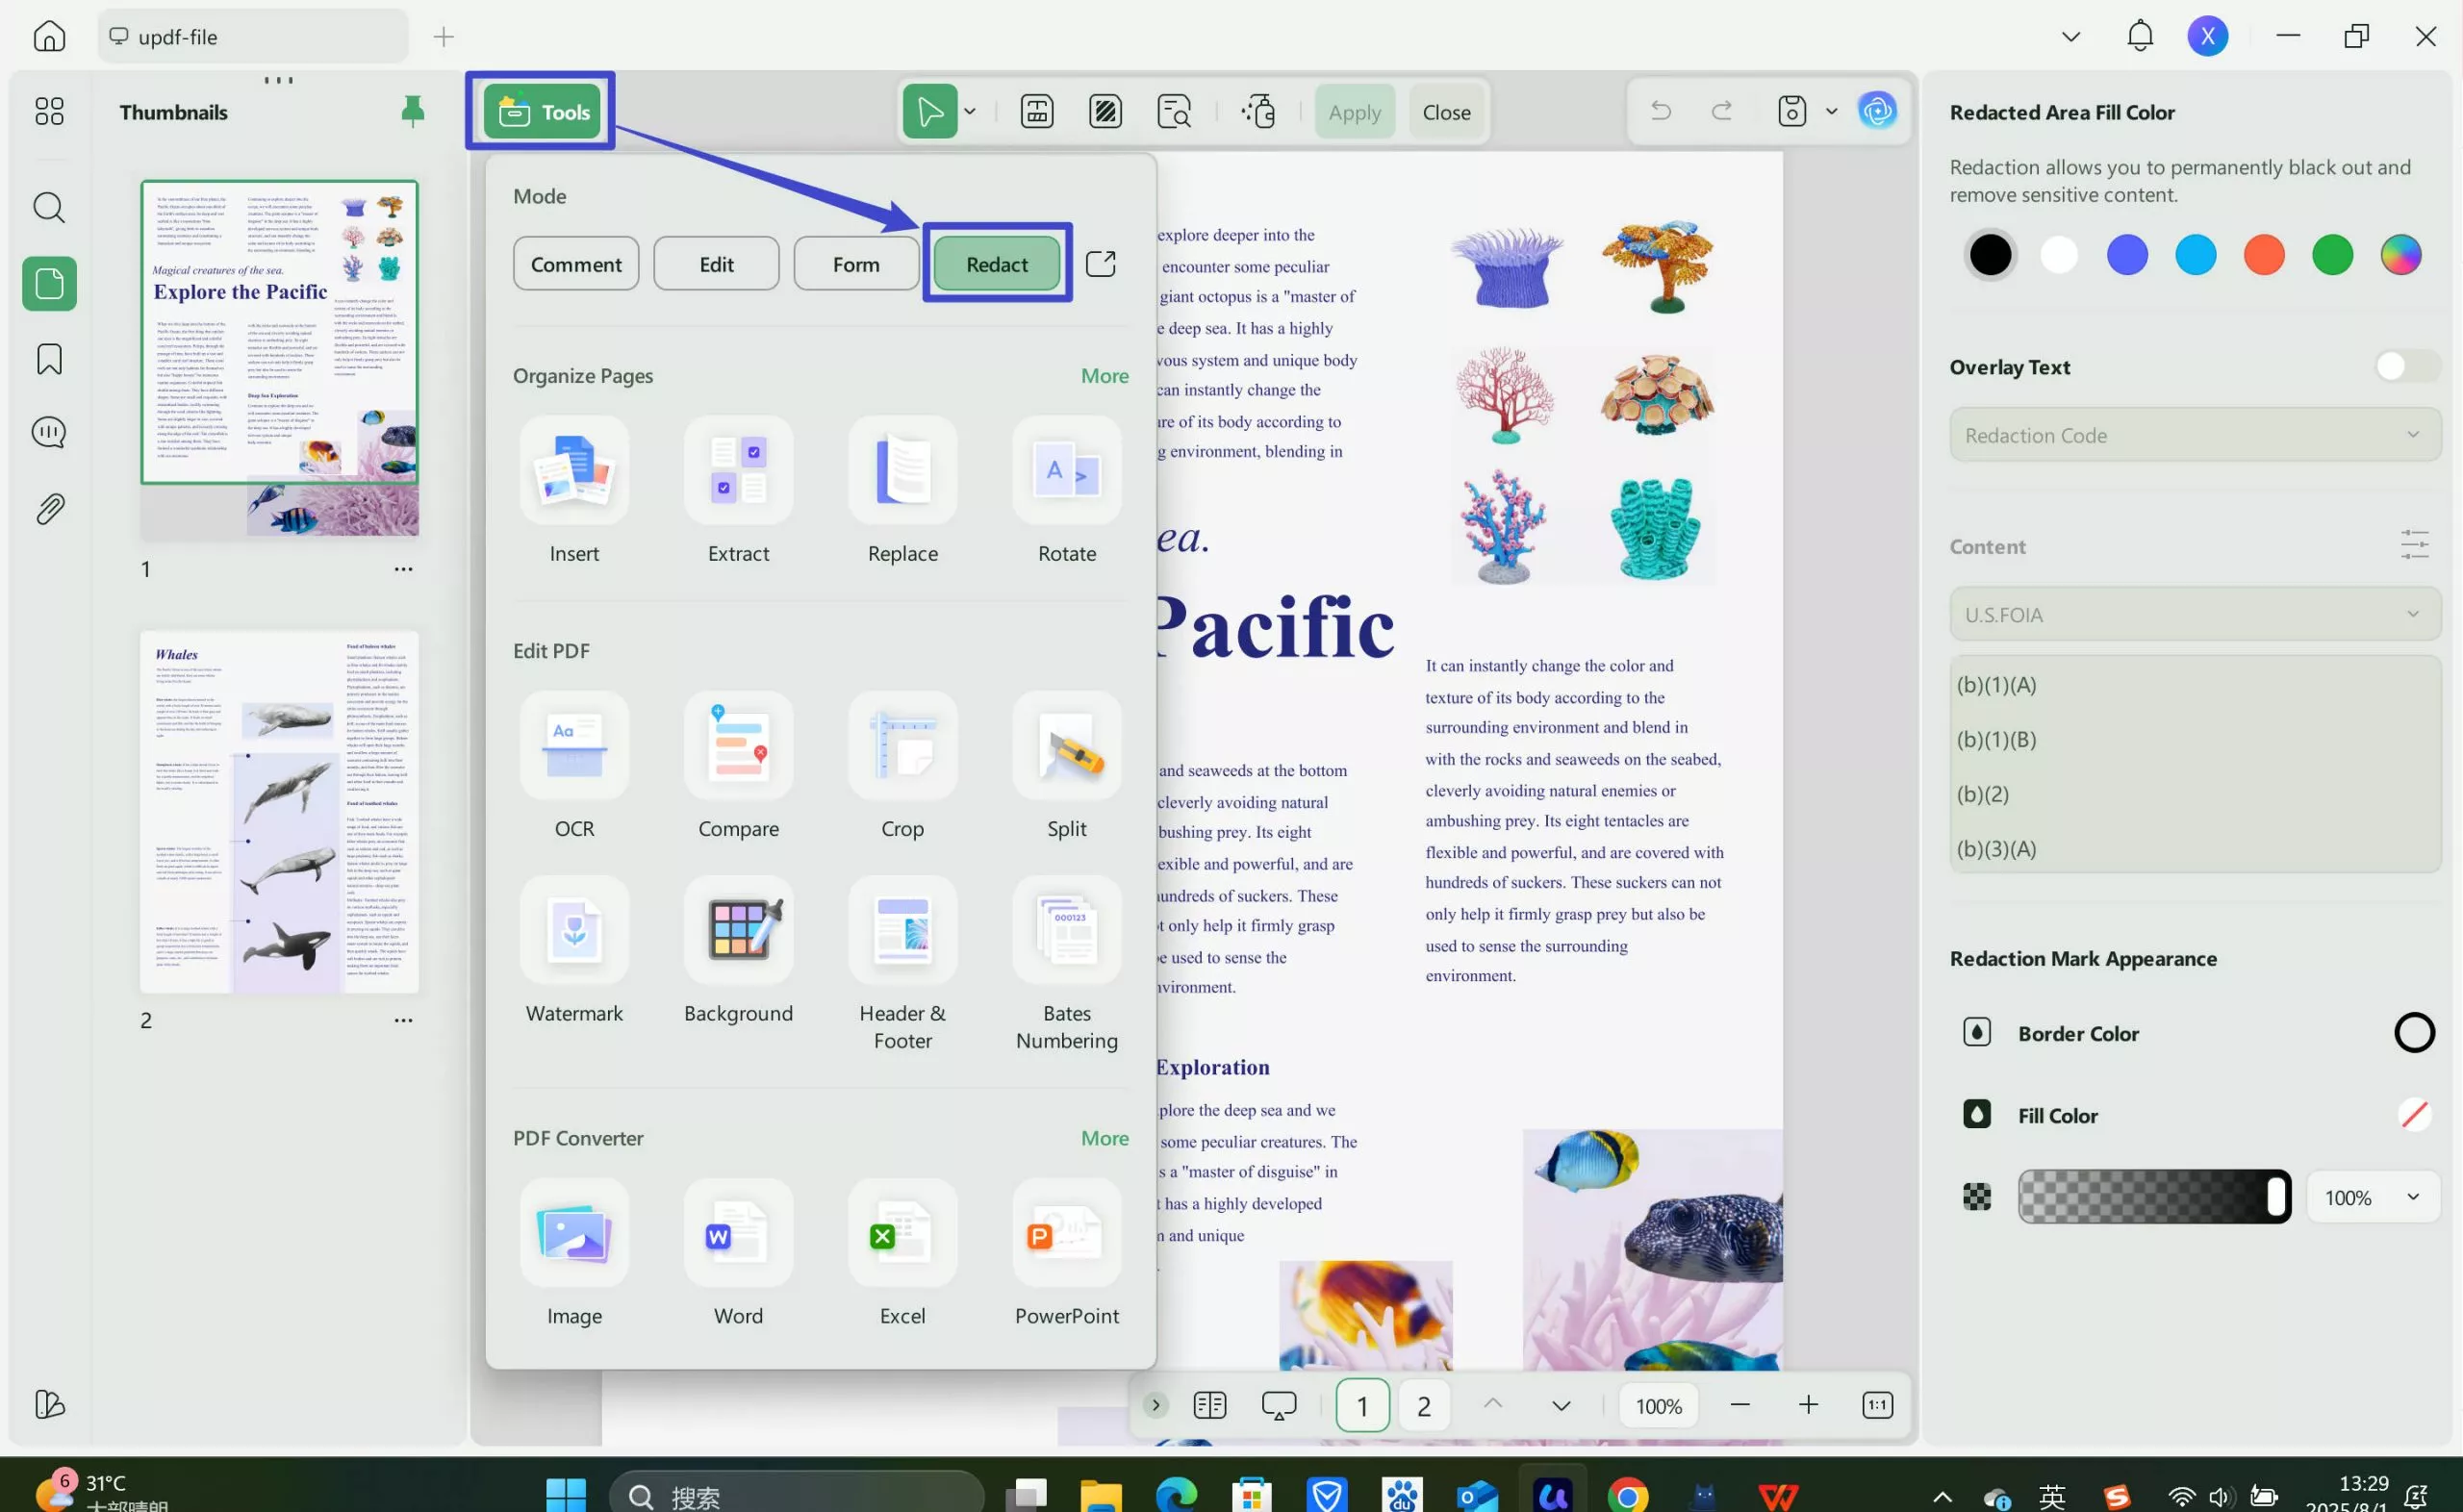Viewport: 2463px width, 1512px height.
Task: Select the Crop tool
Action: 902,747
